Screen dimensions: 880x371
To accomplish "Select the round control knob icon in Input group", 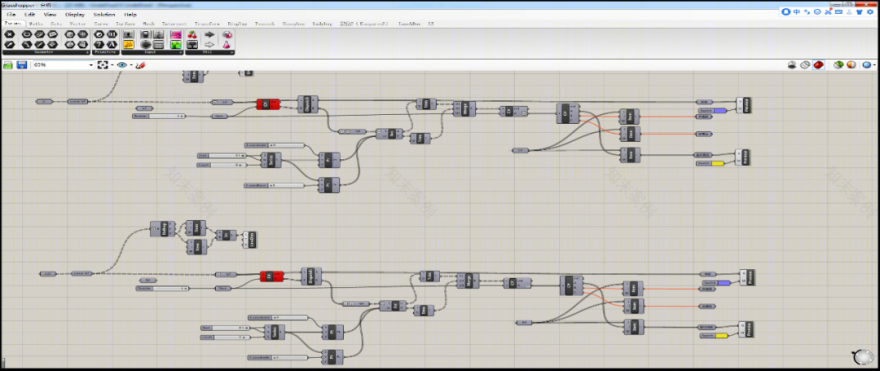I will pos(146,44).
